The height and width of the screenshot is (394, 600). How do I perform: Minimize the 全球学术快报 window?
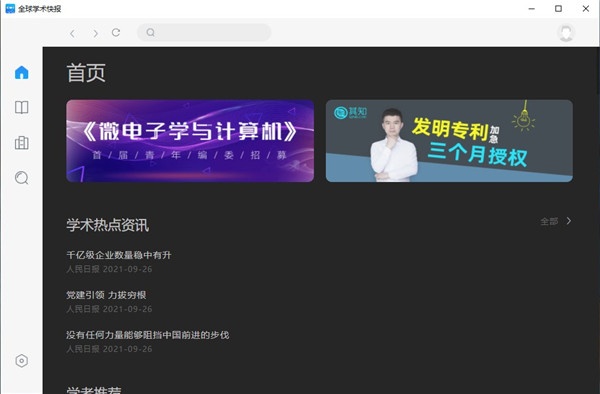tap(532, 8)
